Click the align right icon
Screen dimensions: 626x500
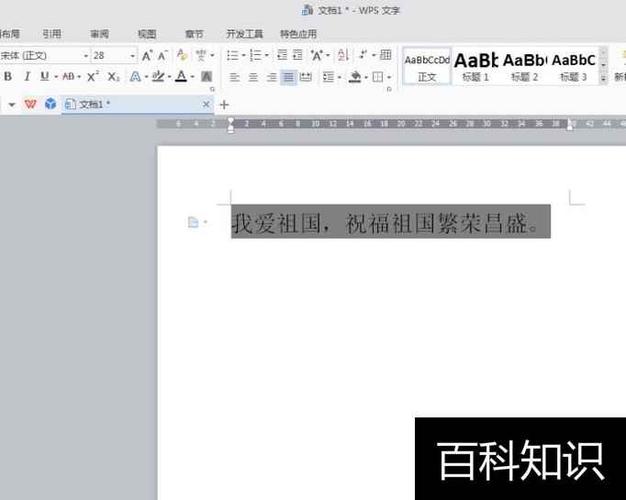(271, 77)
